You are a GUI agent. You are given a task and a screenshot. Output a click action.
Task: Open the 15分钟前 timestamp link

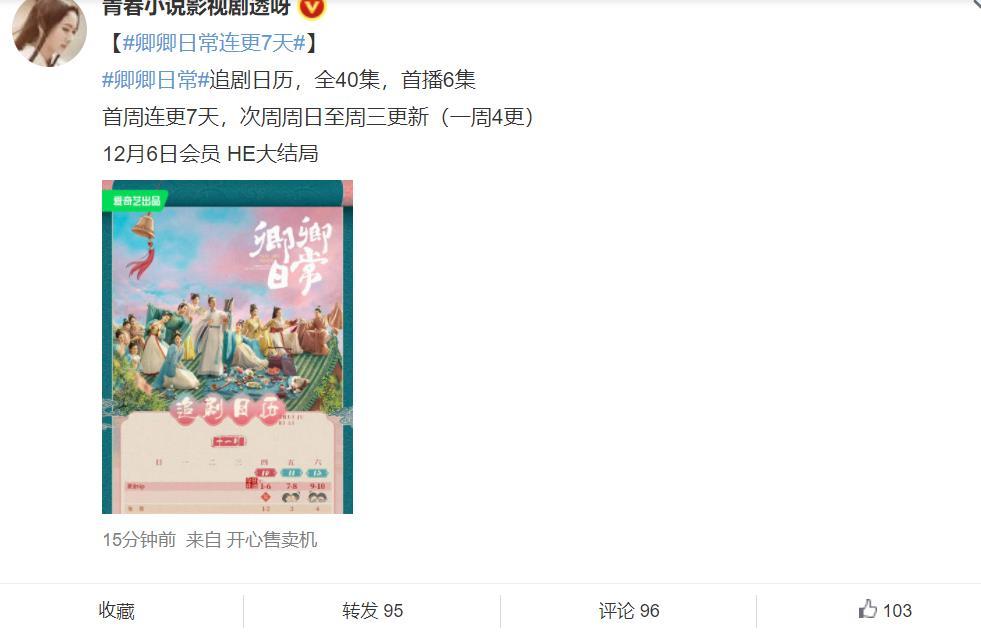[x=140, y=539]
